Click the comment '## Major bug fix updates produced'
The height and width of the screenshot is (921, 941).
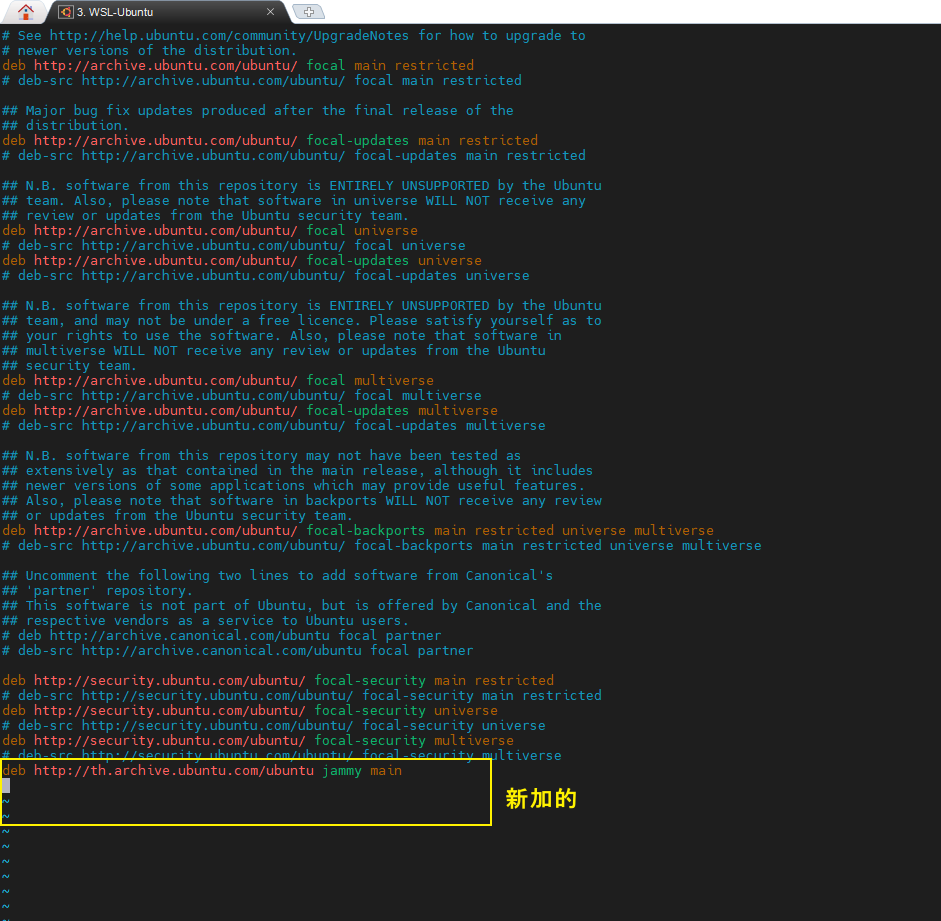click(x=258, y=110)
